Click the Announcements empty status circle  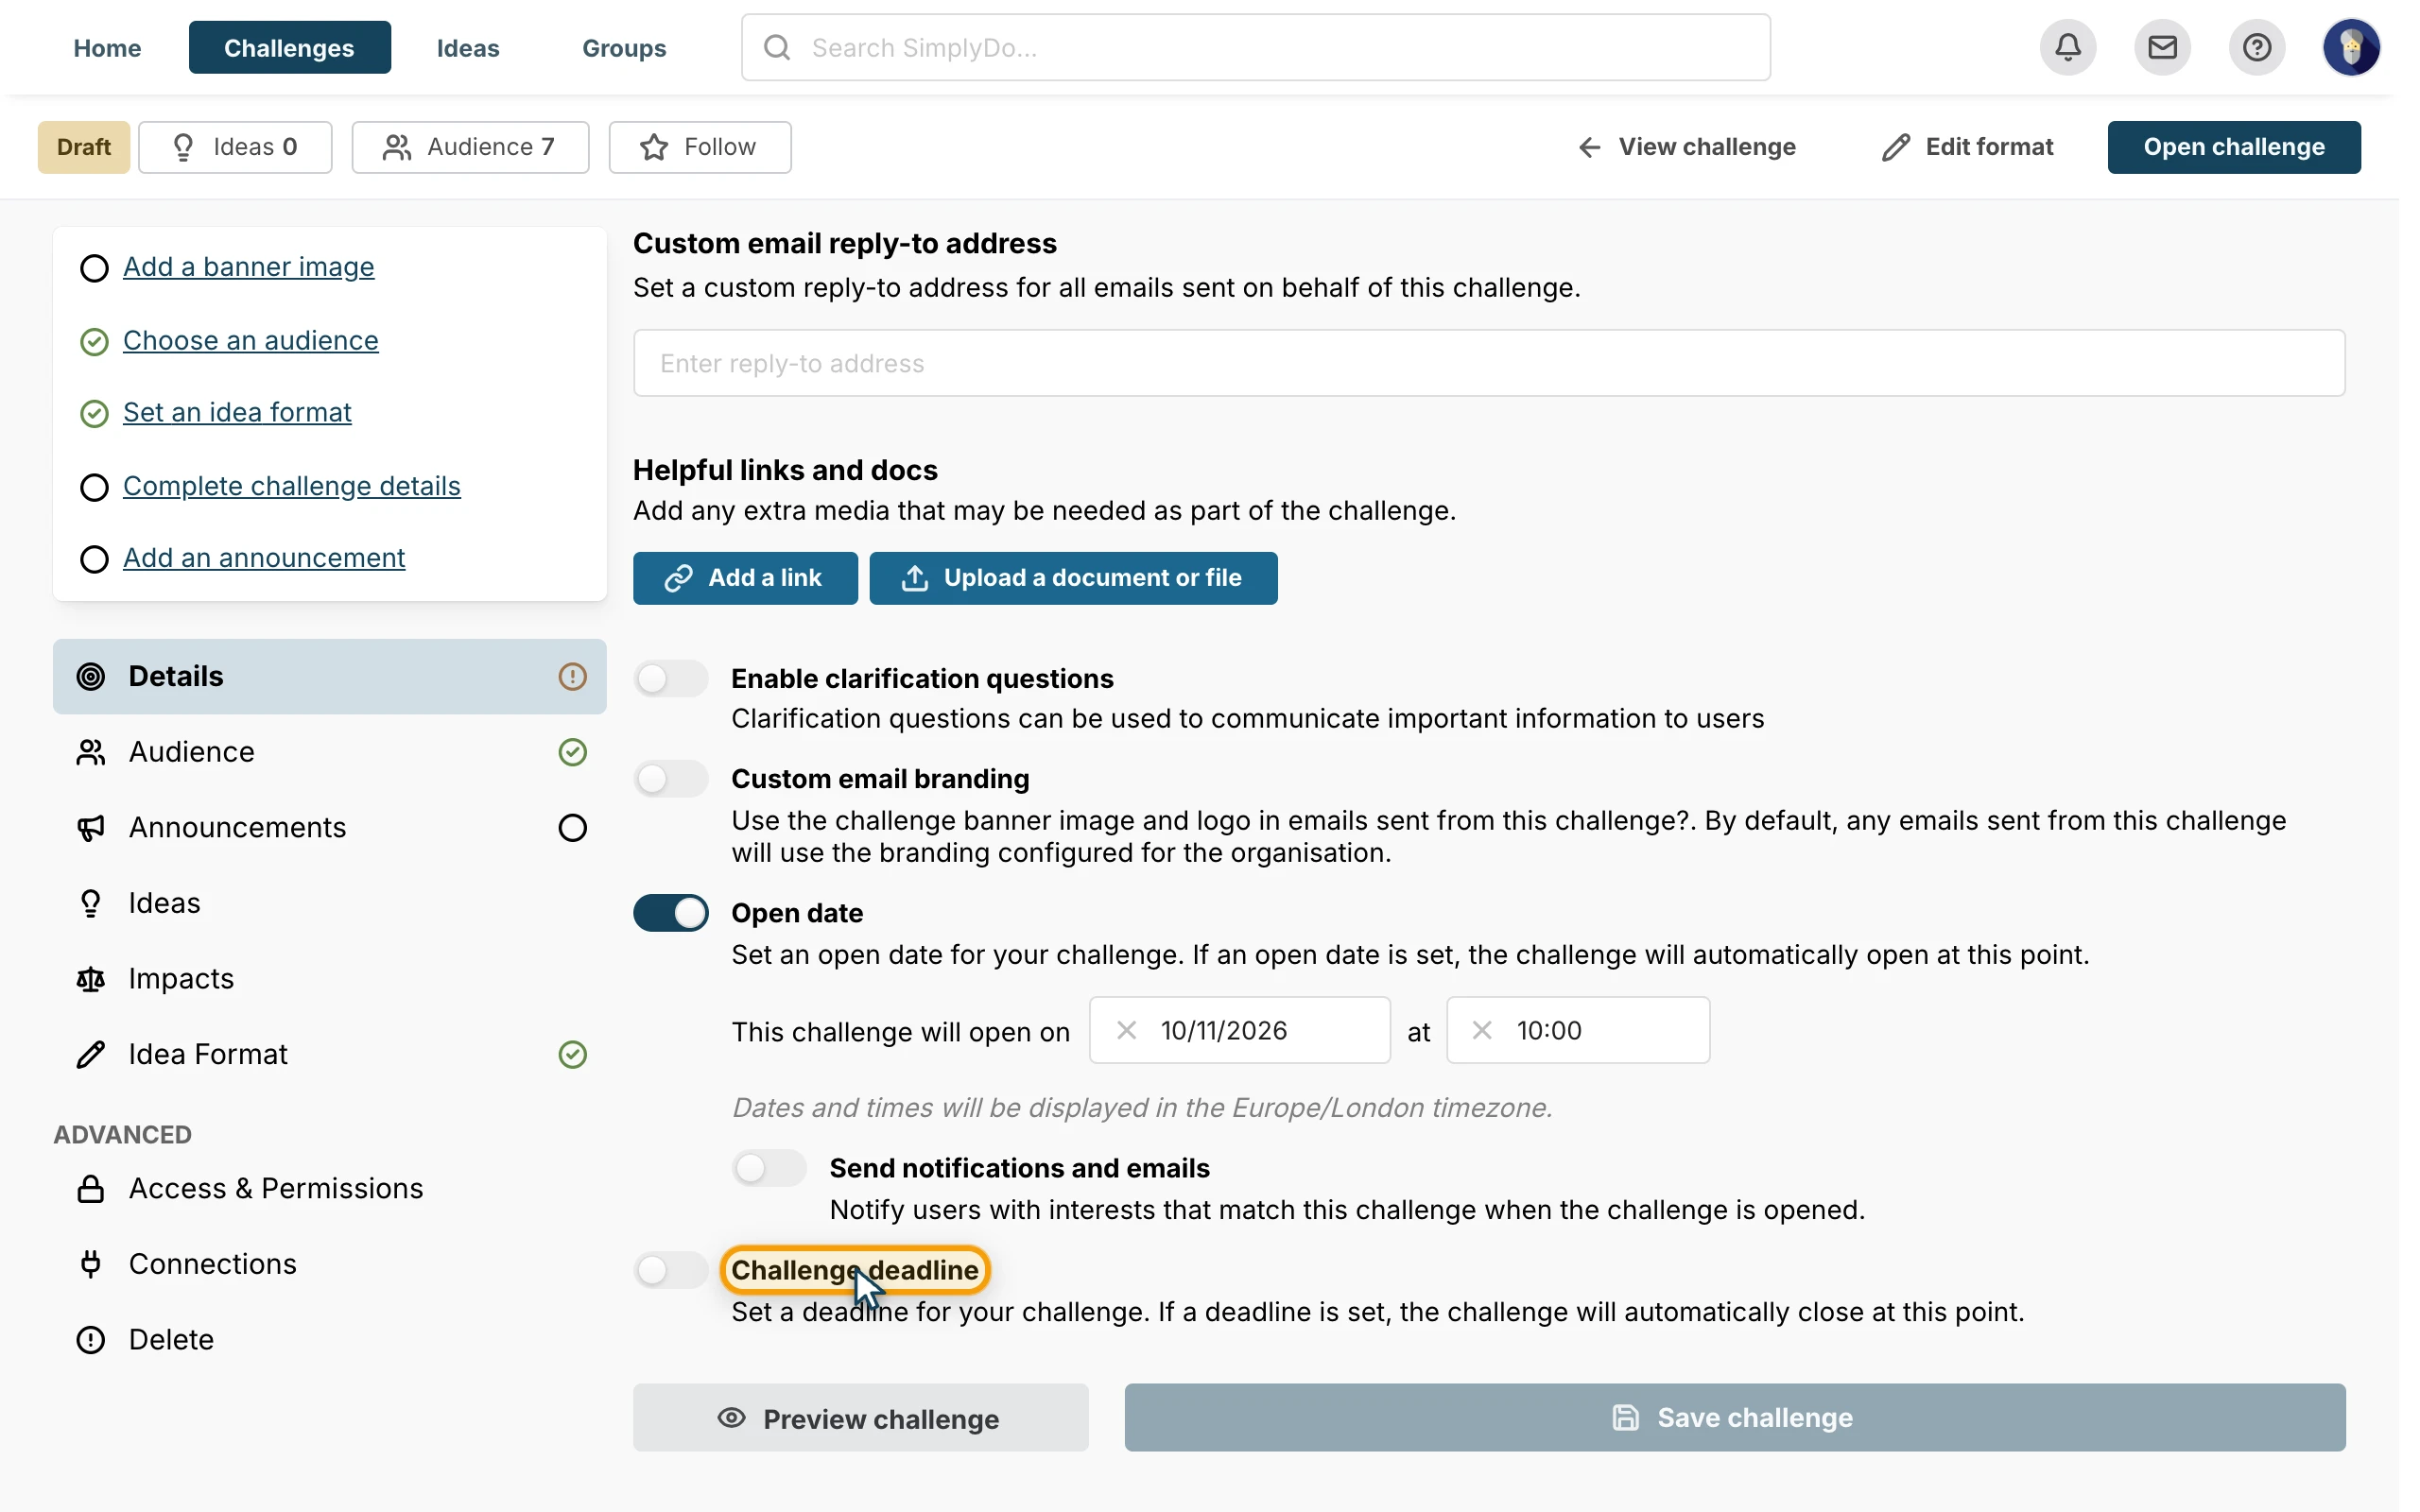coord(572,827)
